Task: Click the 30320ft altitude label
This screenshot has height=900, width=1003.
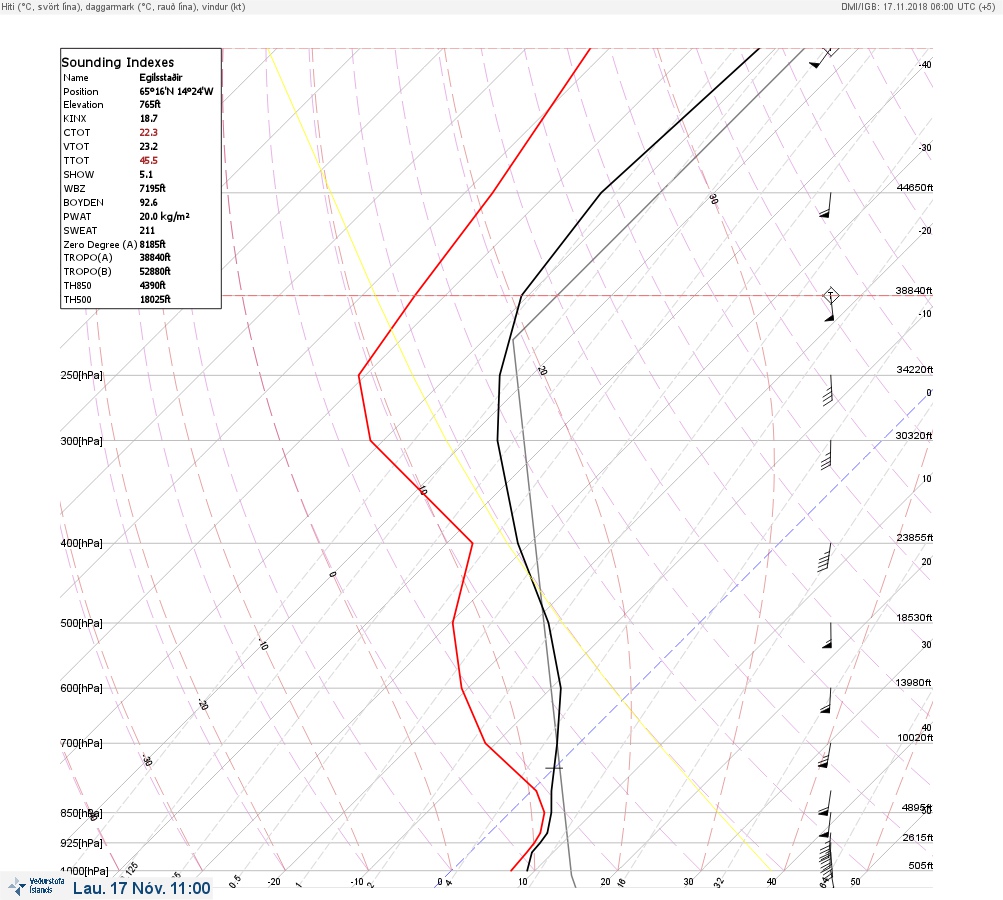Action: 914,436
